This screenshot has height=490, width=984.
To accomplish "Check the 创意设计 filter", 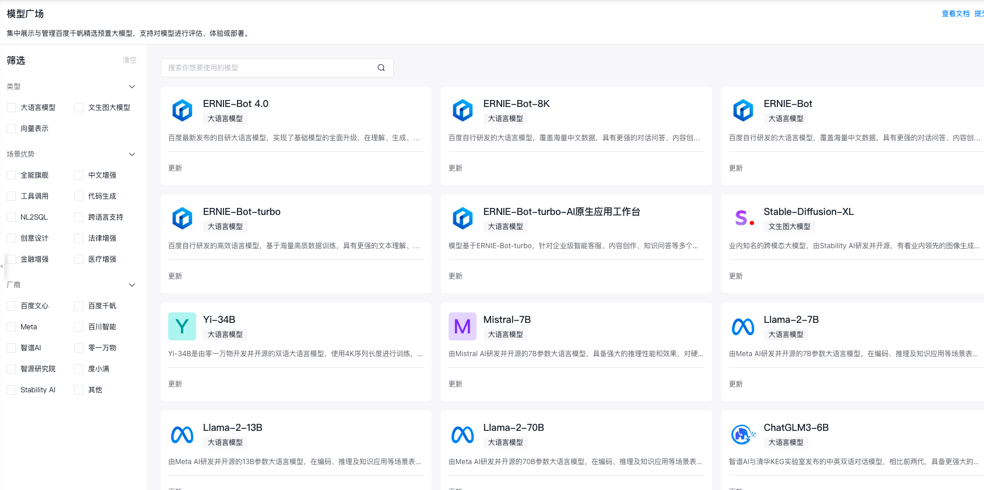I will pyautogui.click(x=11, y=238).
